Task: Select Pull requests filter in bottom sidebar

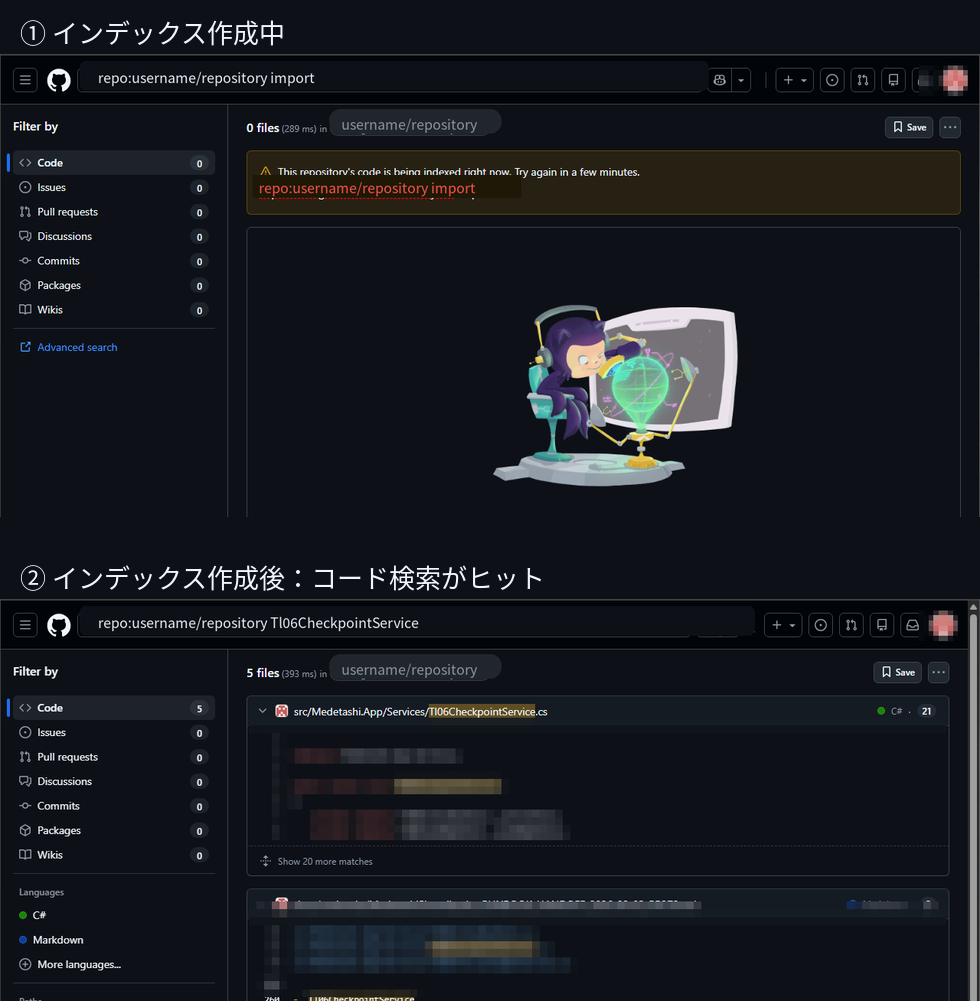Action: tap(114, 757)
